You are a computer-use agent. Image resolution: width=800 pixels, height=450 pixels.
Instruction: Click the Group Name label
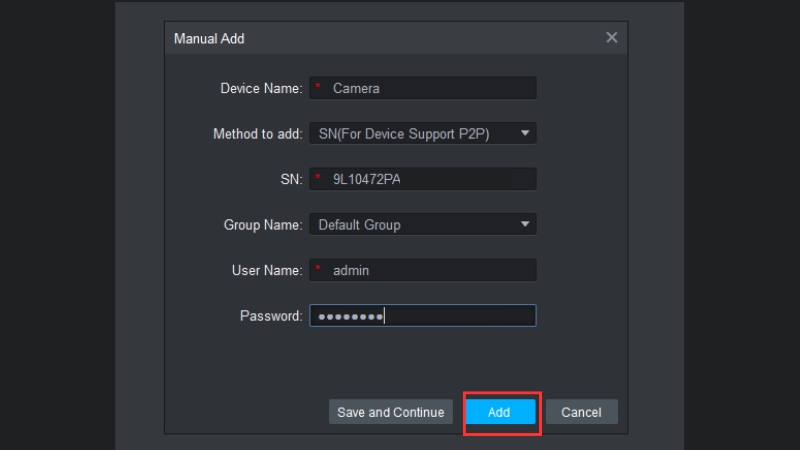coord(262,225)
